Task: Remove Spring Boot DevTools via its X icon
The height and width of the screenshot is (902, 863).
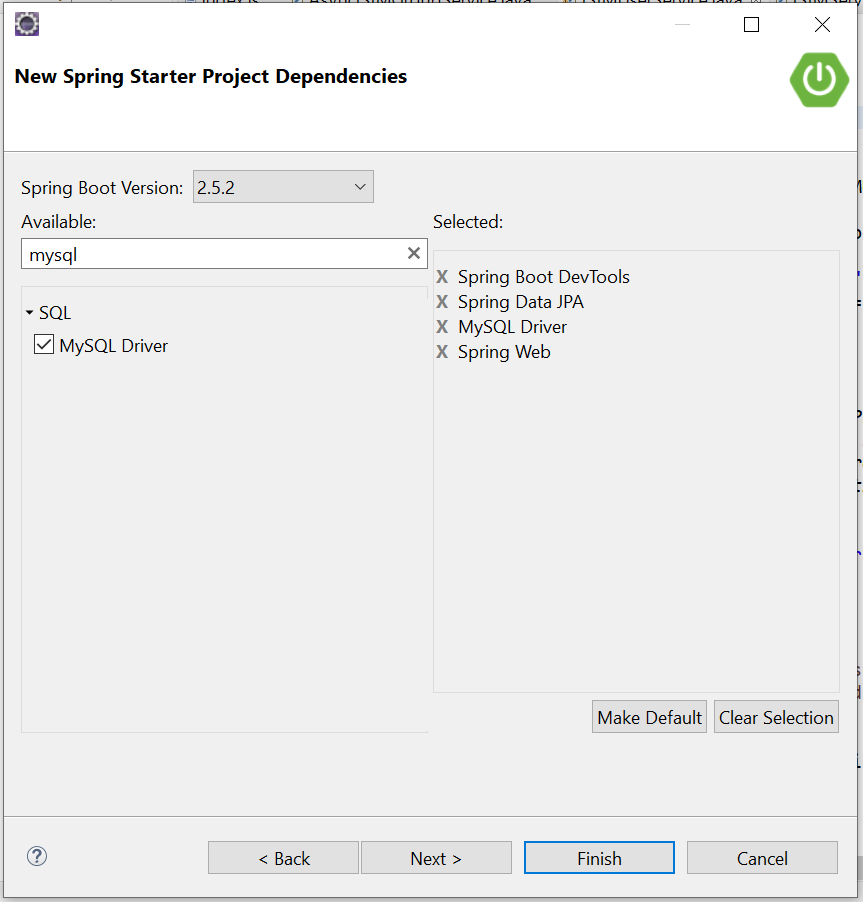Action: 442,277
